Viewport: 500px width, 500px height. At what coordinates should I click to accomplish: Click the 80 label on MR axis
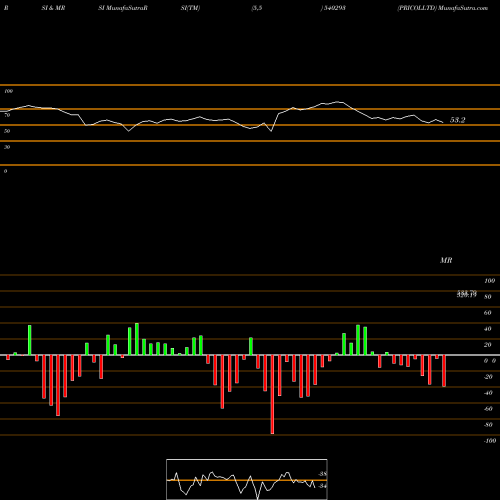tap(488, 297)
